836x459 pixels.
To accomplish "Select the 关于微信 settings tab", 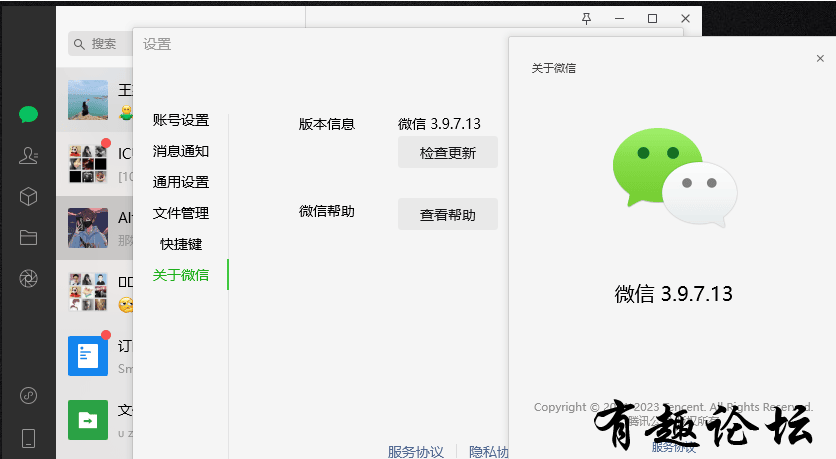I will [x=181, y=275].
